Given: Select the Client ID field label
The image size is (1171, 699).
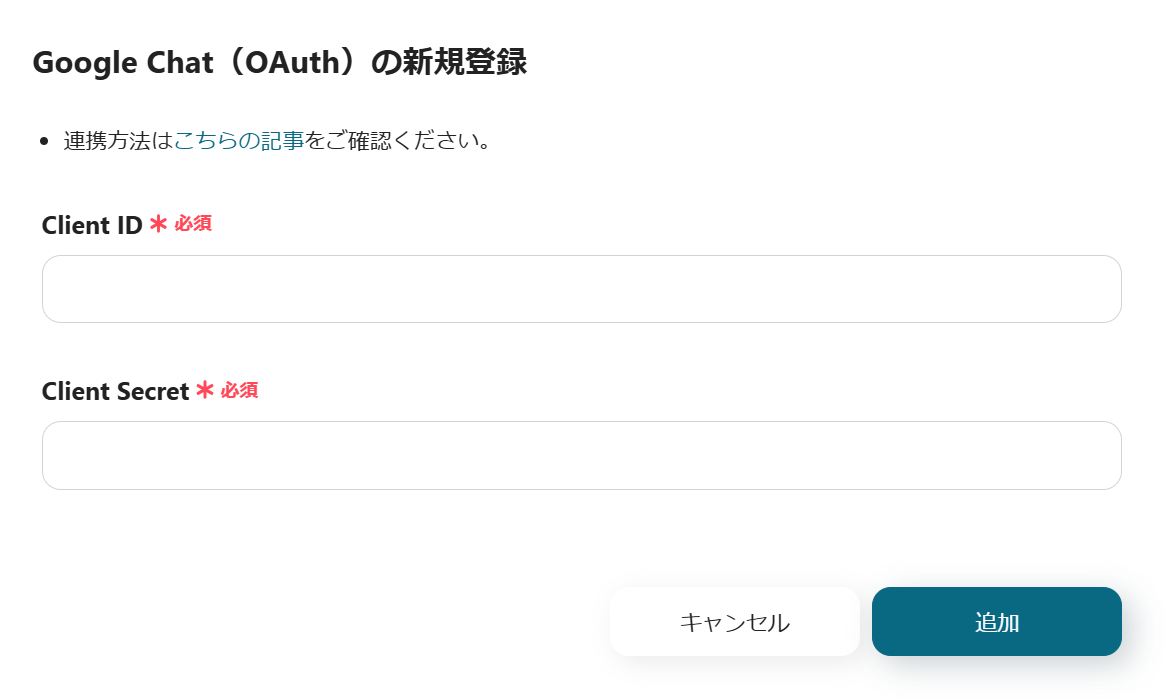Looking at the screenshot, I should click(x=92, y=226).
